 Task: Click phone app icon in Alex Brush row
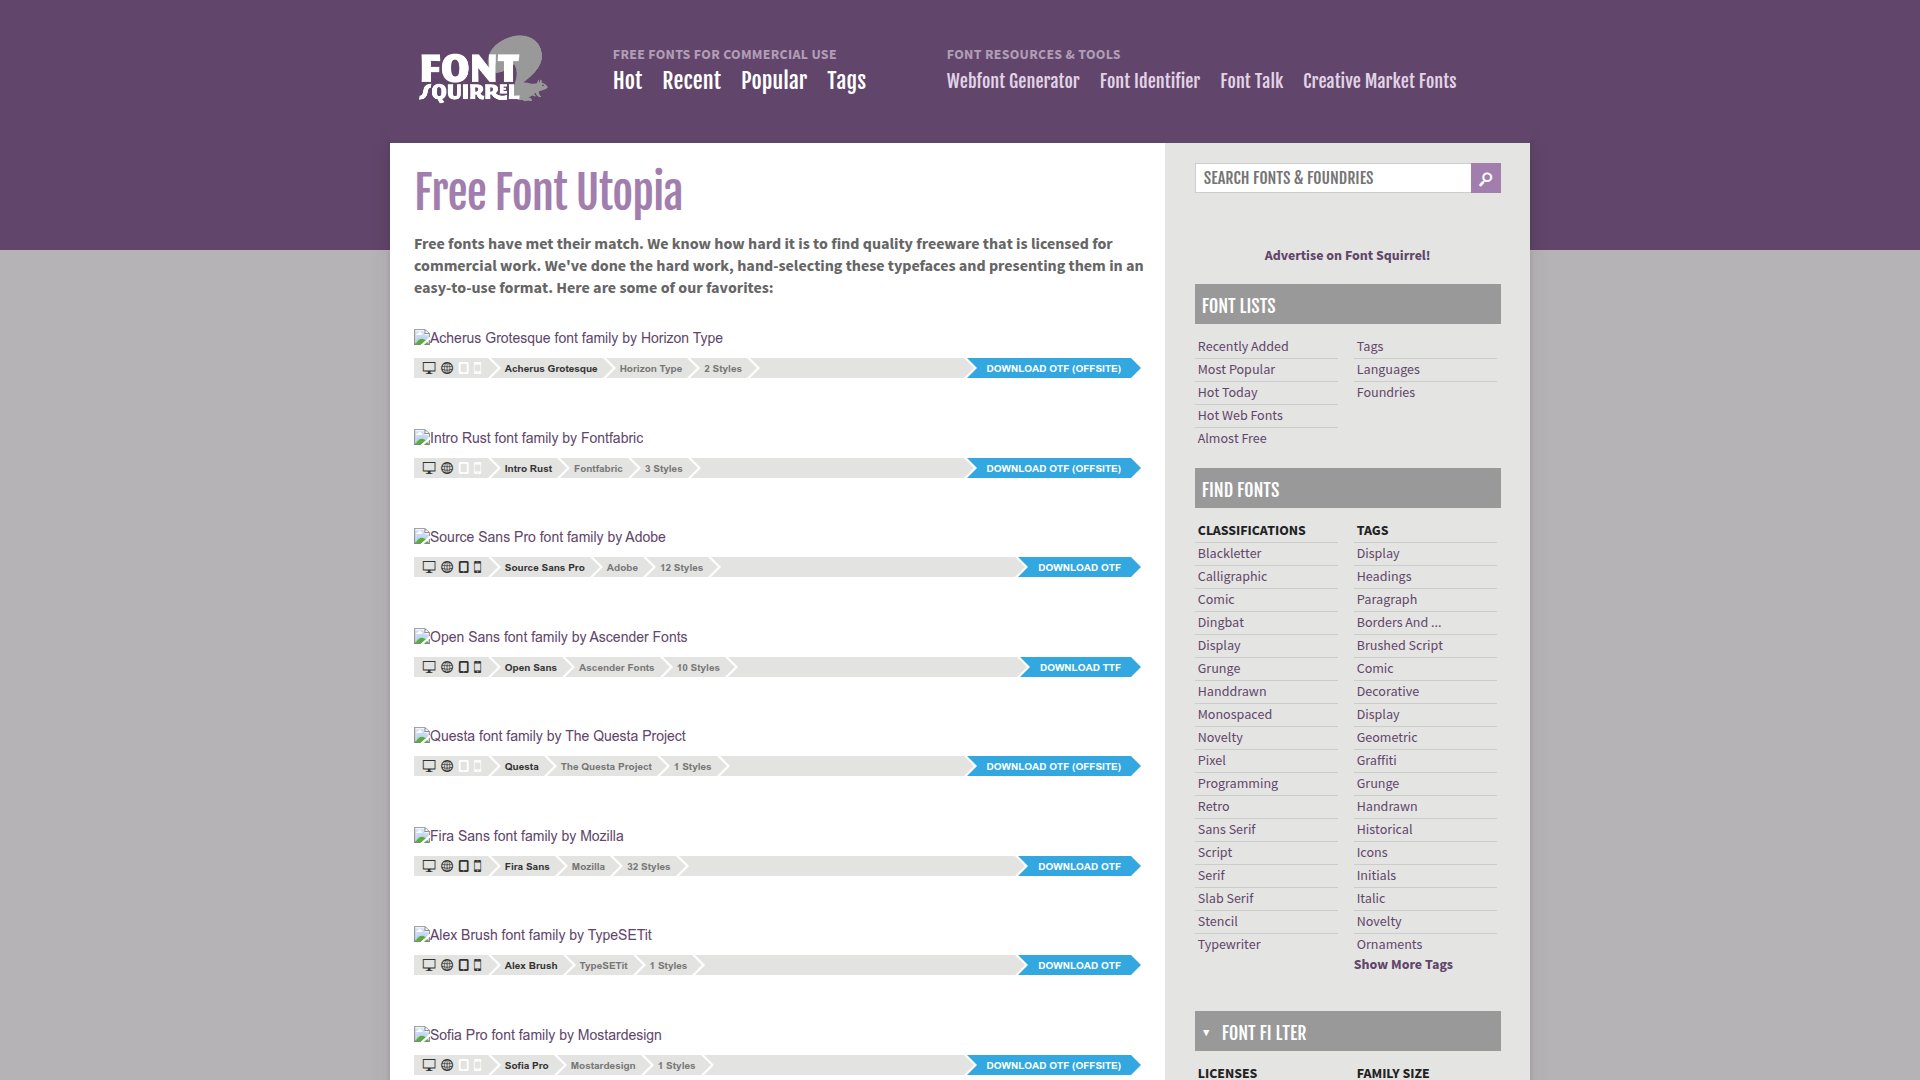477,965
